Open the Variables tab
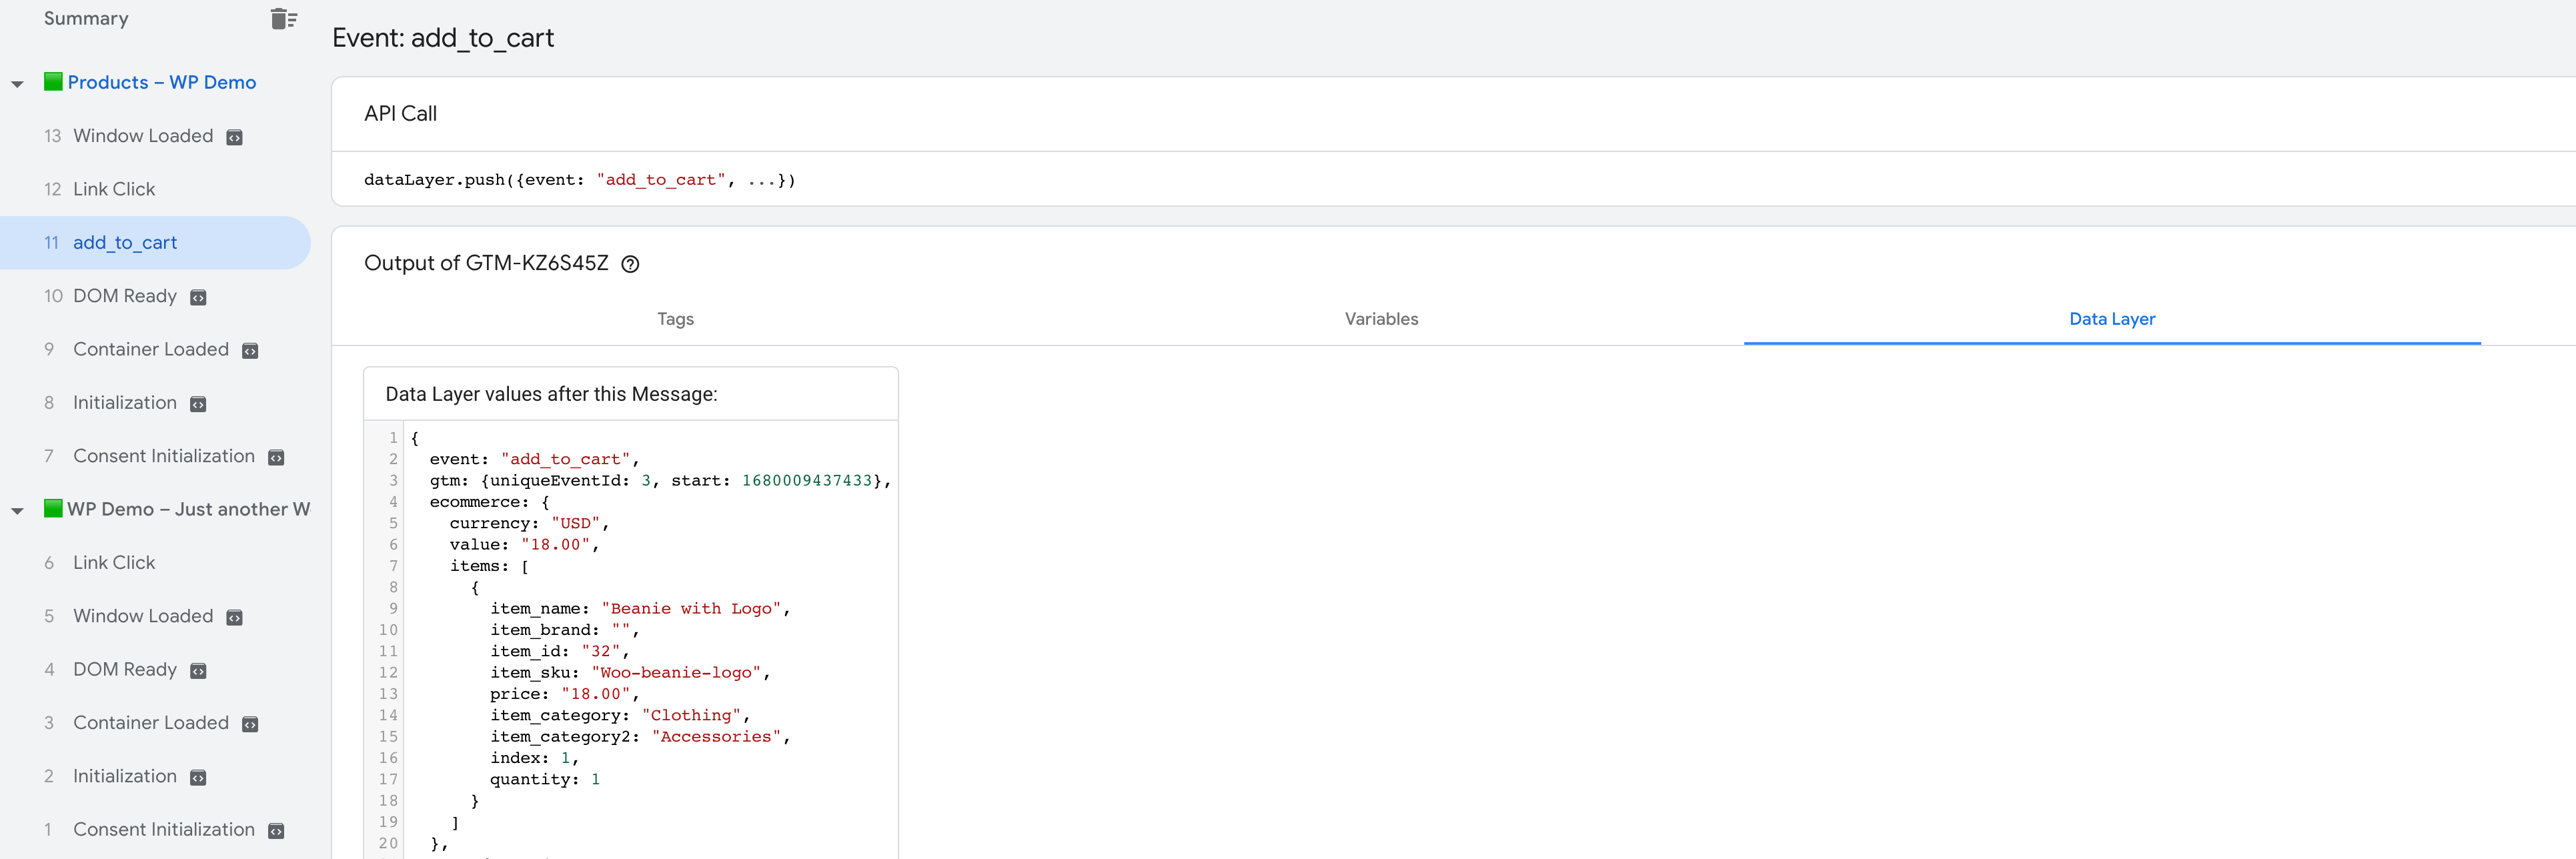This screenshot has width=2576, height=859. (1381, 319)
